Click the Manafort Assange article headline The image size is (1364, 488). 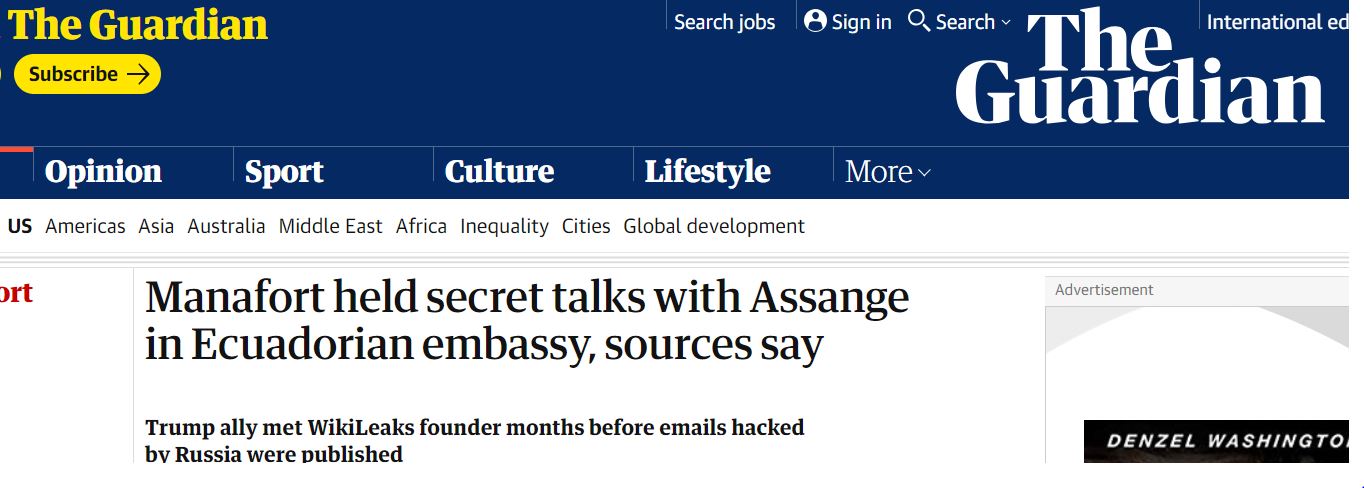click(x=527, y=321)
